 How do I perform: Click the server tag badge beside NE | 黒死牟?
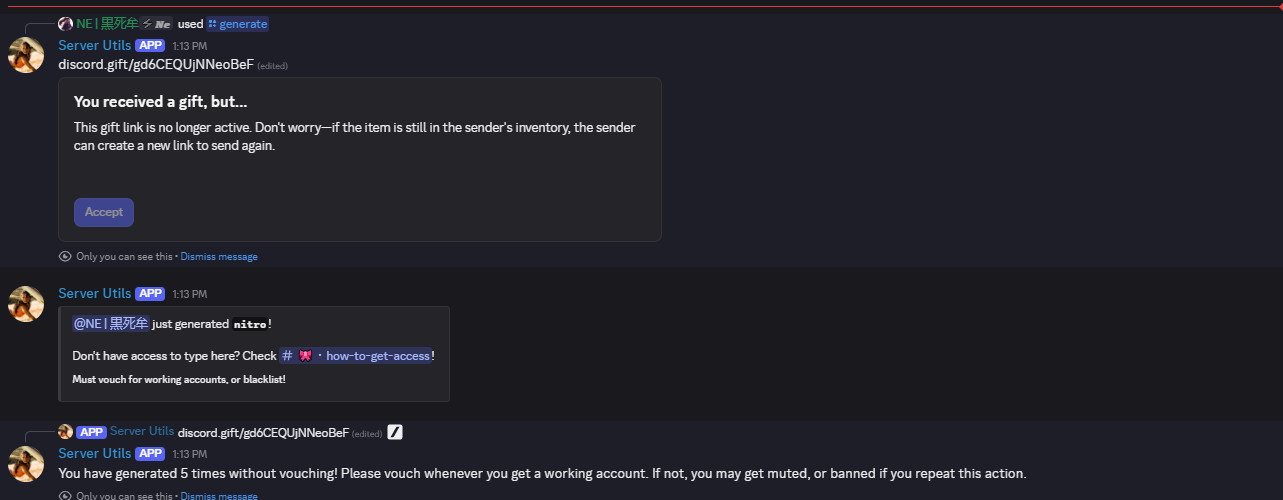[158, 23]
